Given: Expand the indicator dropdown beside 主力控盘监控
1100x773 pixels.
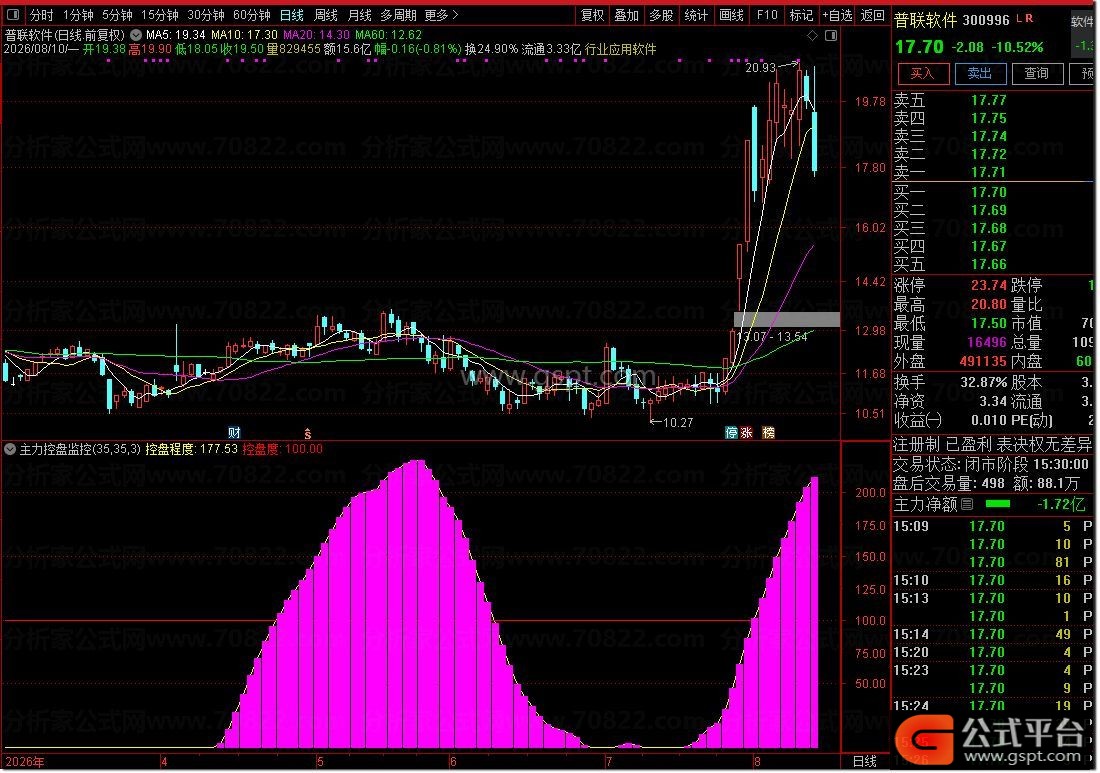Looking at the screenshot, I should [10, 449].
